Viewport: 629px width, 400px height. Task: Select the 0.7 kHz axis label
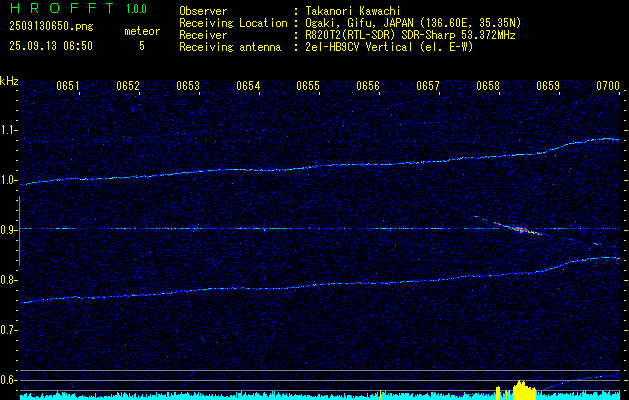click(x=9, y=330)
